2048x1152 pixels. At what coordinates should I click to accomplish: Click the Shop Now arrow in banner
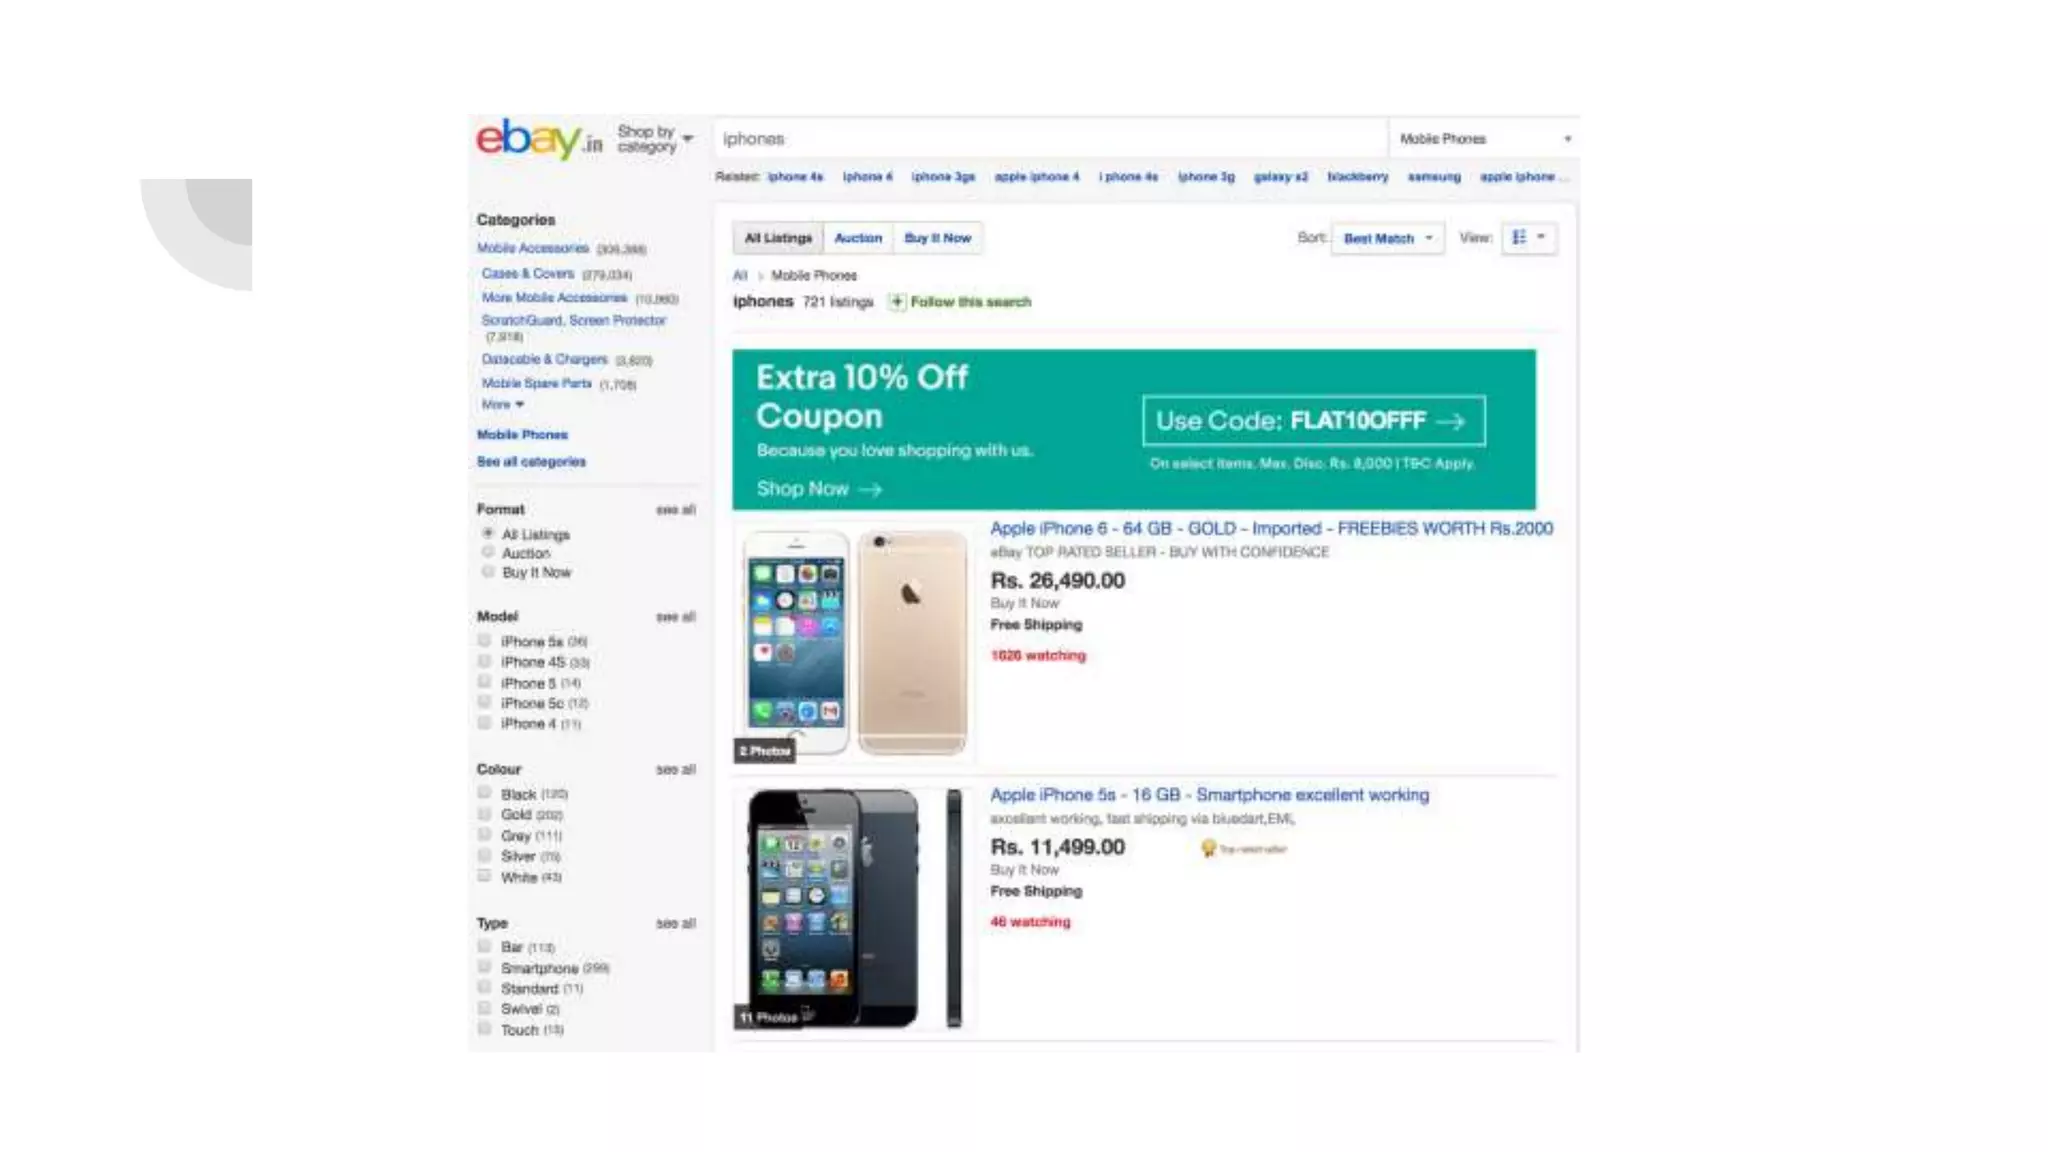click(871, 489)
